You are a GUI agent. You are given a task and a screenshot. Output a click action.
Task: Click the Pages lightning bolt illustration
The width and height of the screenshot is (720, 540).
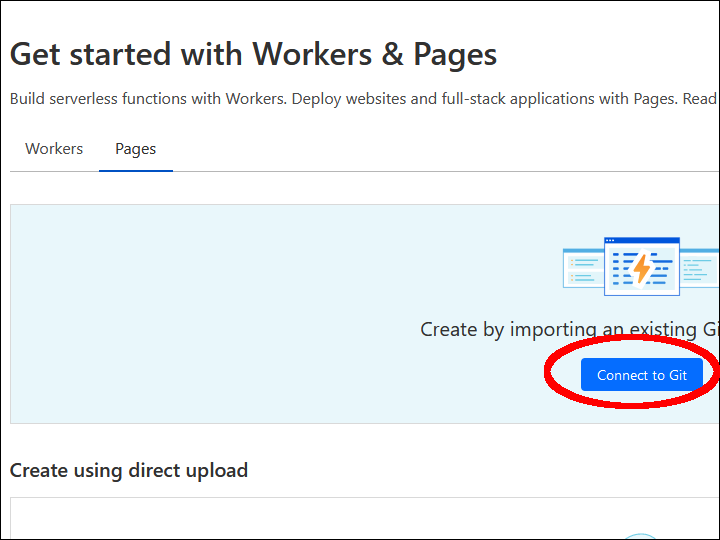[641, 266]
